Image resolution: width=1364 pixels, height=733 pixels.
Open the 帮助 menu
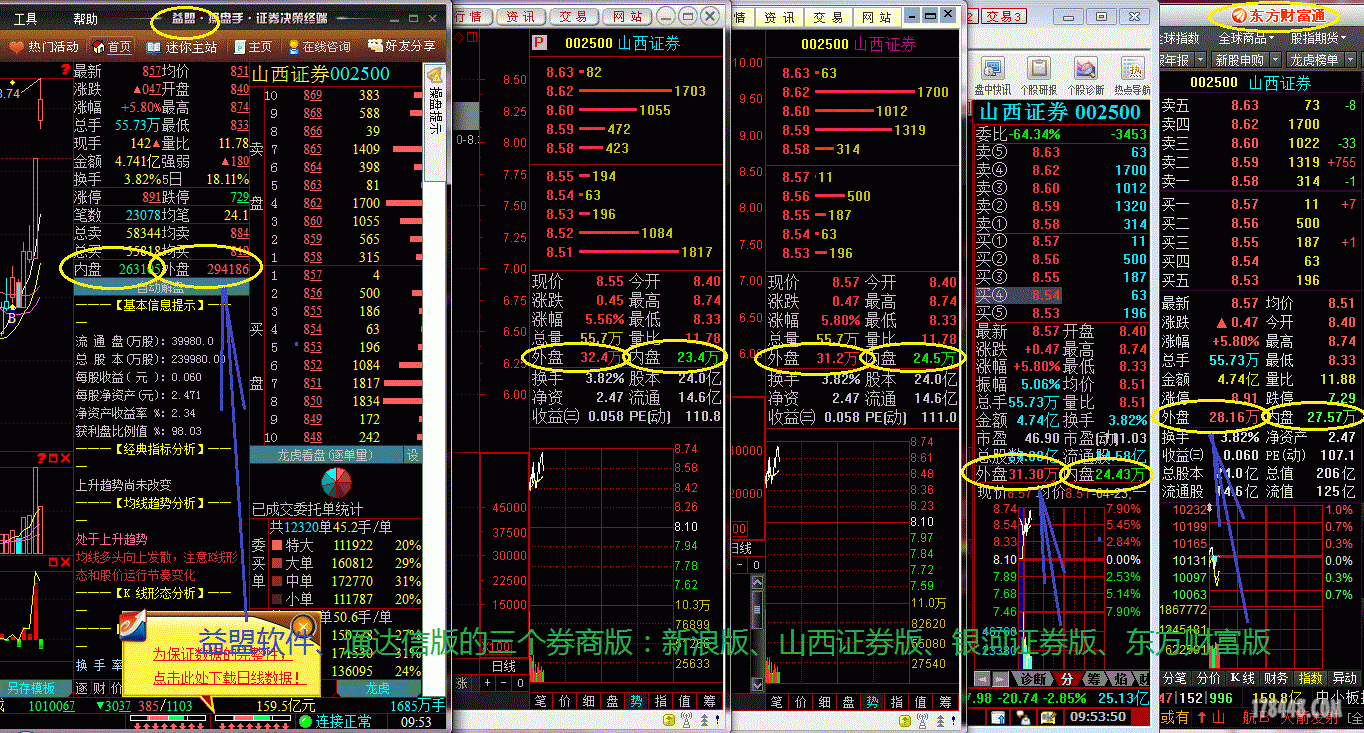(x=86, y=19)
